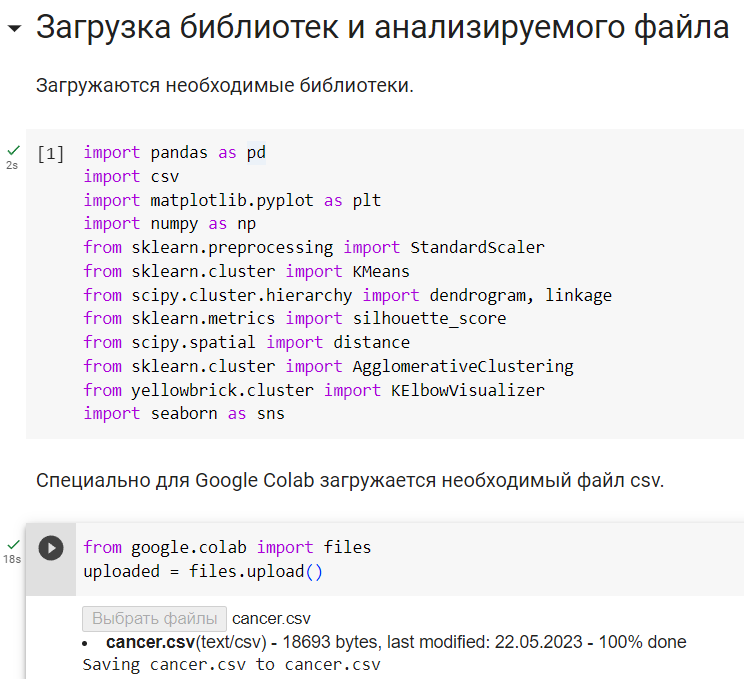Image resolution: width=744 pixels, height=679 pixels.
Task: Click the green checkmark of cell 1
Action: point(13,150)
